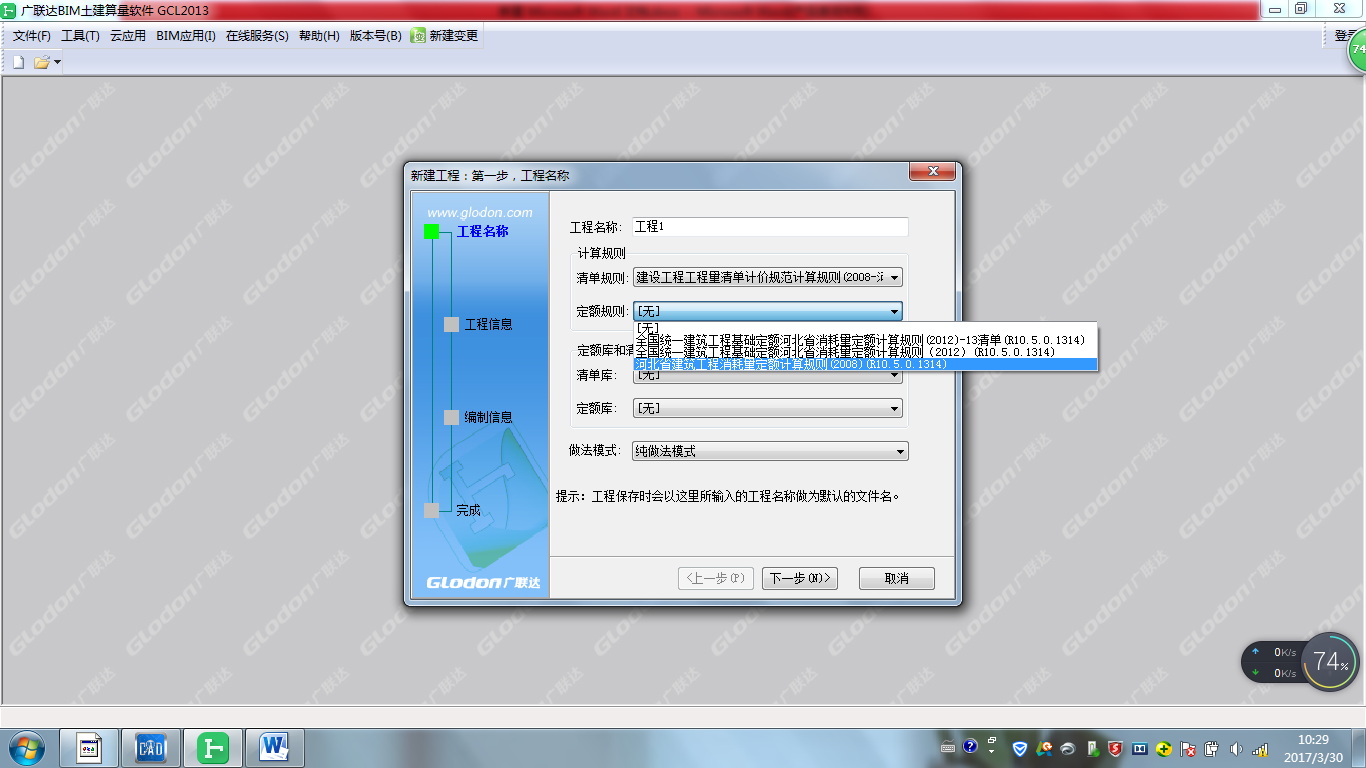Click the gray swirl tray icon
Screen dimensions: 1366x768
click(x=1068, y=748)
